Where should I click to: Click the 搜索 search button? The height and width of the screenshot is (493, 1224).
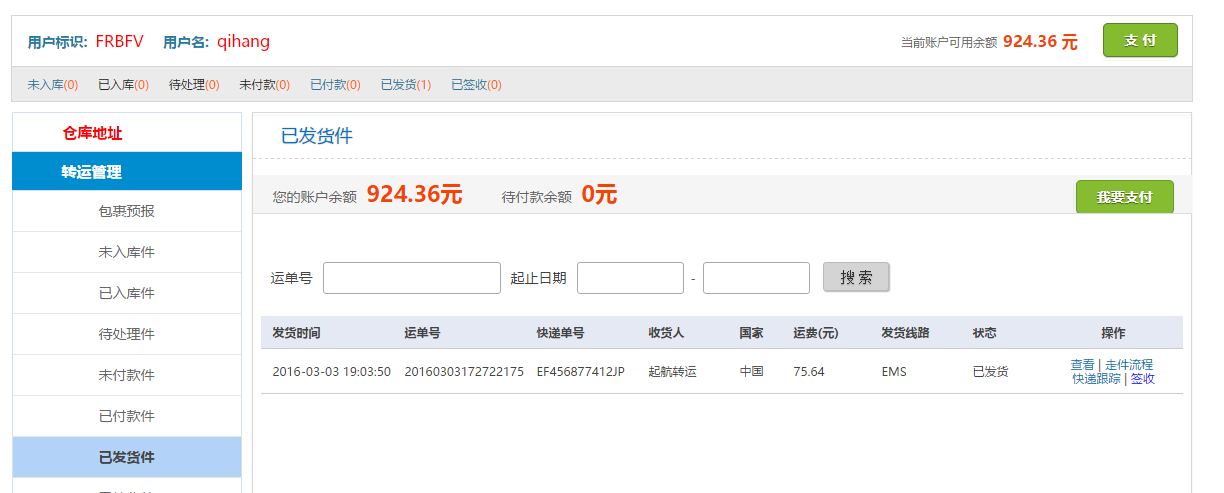[x=856, y=277]
